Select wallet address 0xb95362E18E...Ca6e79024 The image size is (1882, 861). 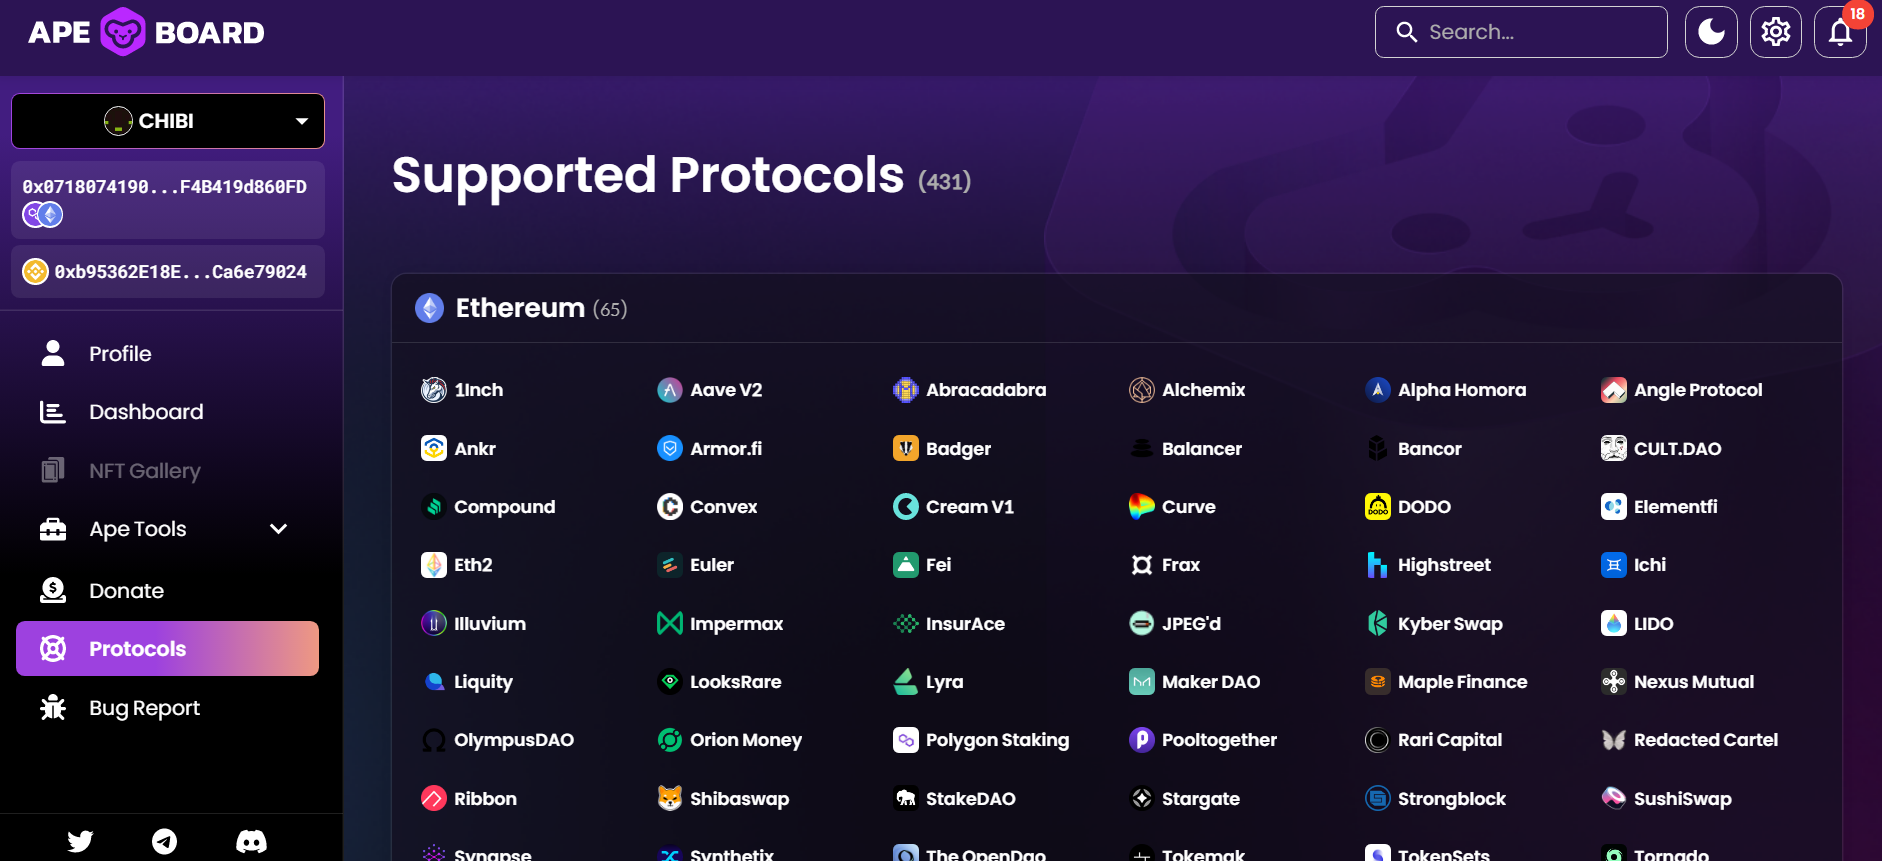(168, 272)
